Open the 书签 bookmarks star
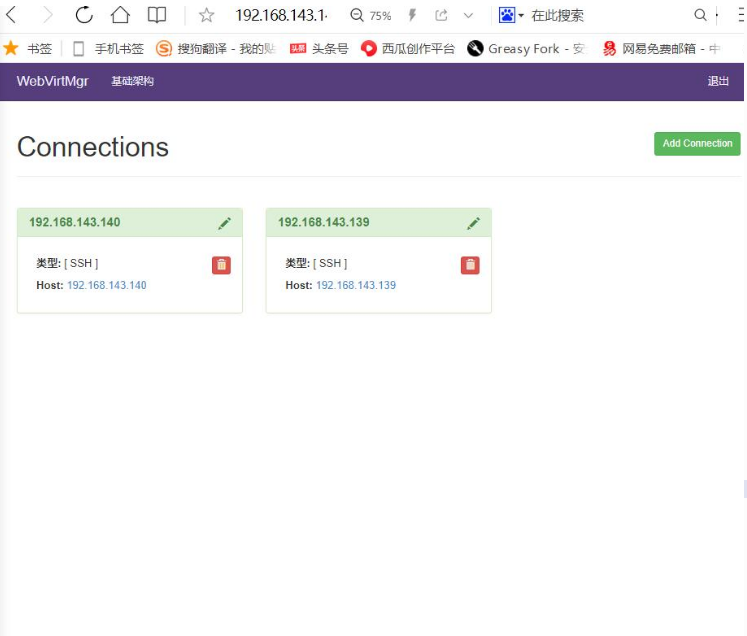The width and height of the screenshot is (747, 636). 28,49
